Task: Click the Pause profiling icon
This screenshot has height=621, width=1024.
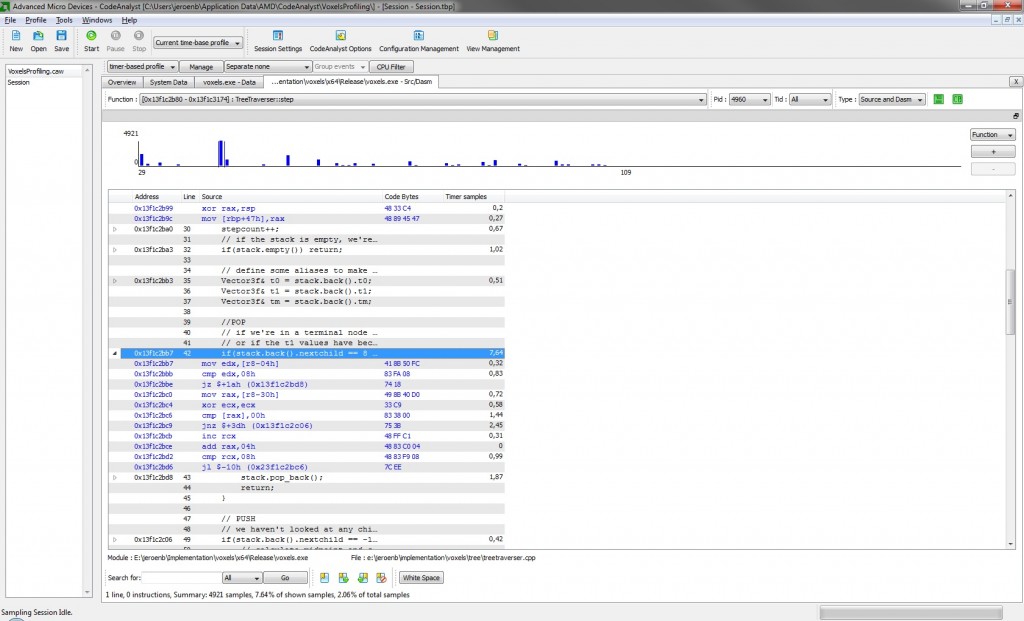Action: point(116,36)
